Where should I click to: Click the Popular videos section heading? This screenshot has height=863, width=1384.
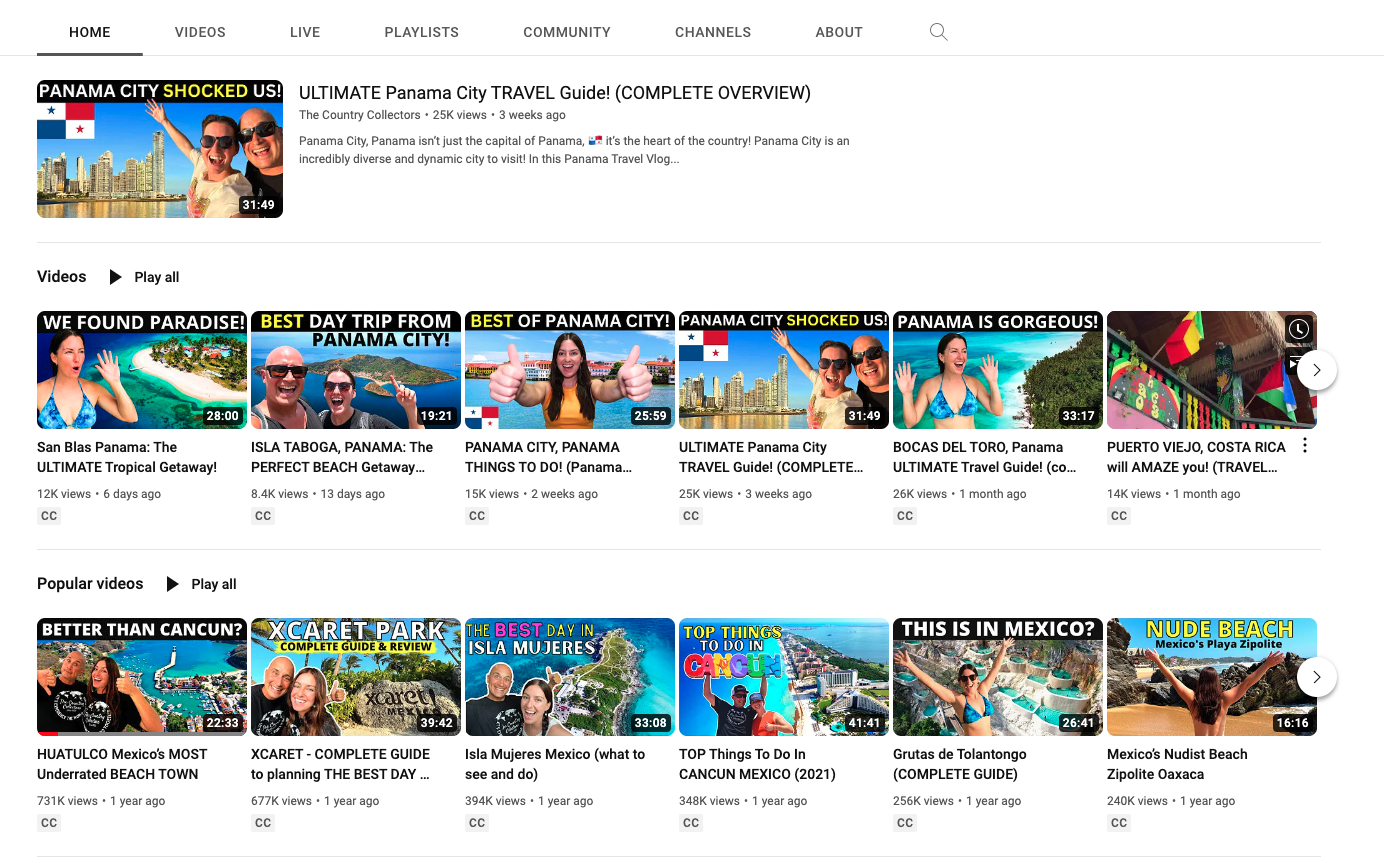pos(90,584)
